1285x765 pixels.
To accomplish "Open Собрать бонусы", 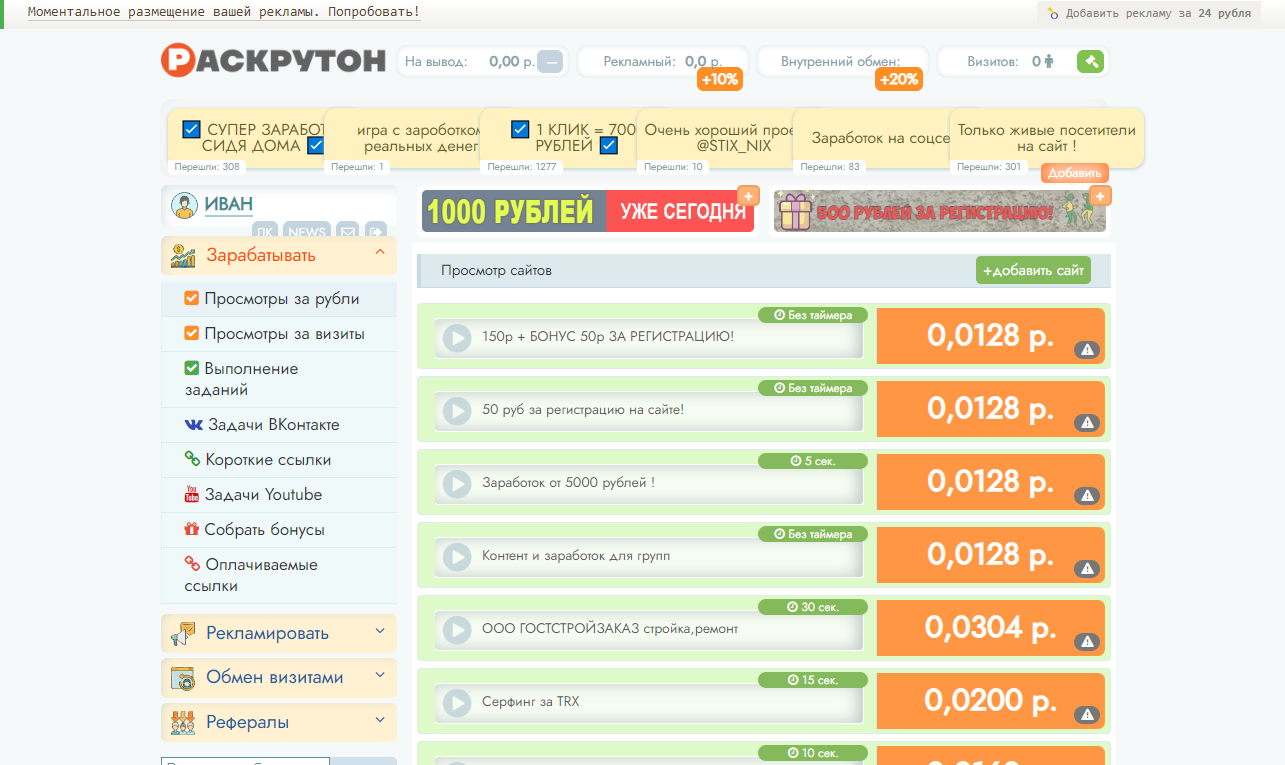I will click(x=279, y=530).
